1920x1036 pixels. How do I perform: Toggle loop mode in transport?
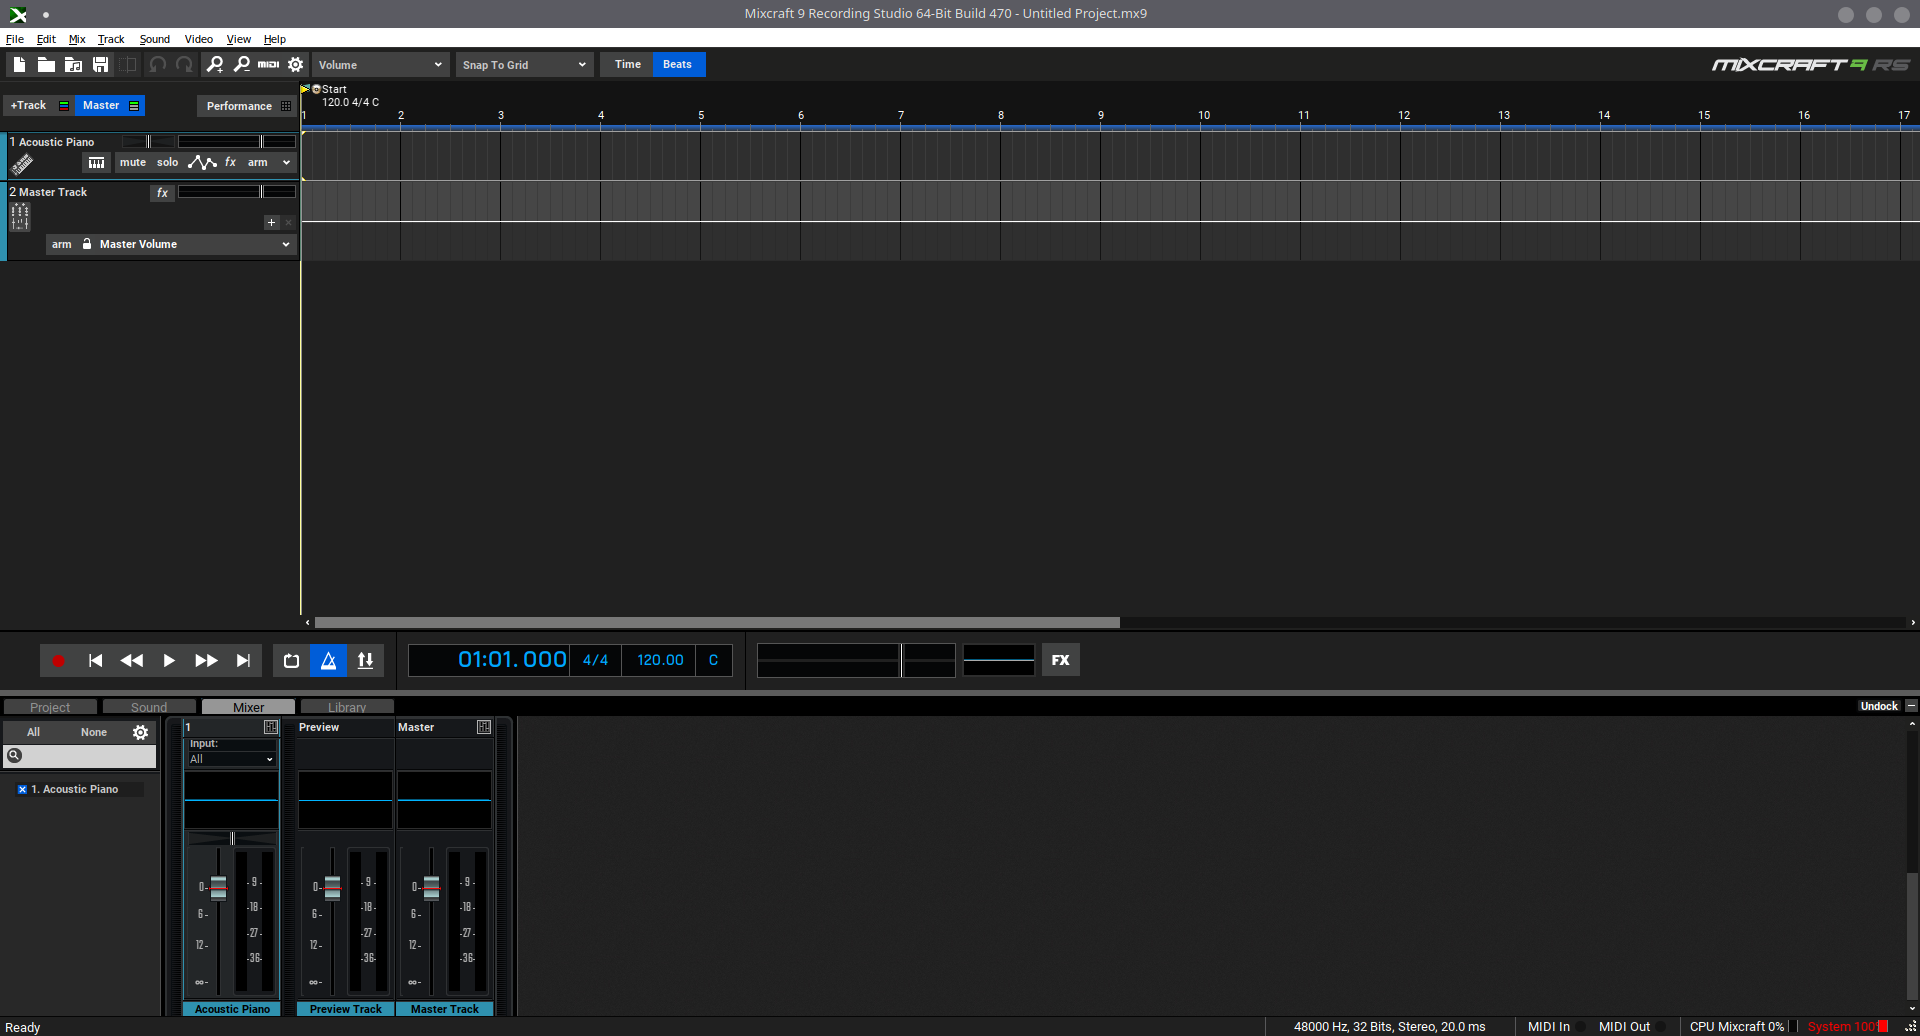click(x=291, y=660)
